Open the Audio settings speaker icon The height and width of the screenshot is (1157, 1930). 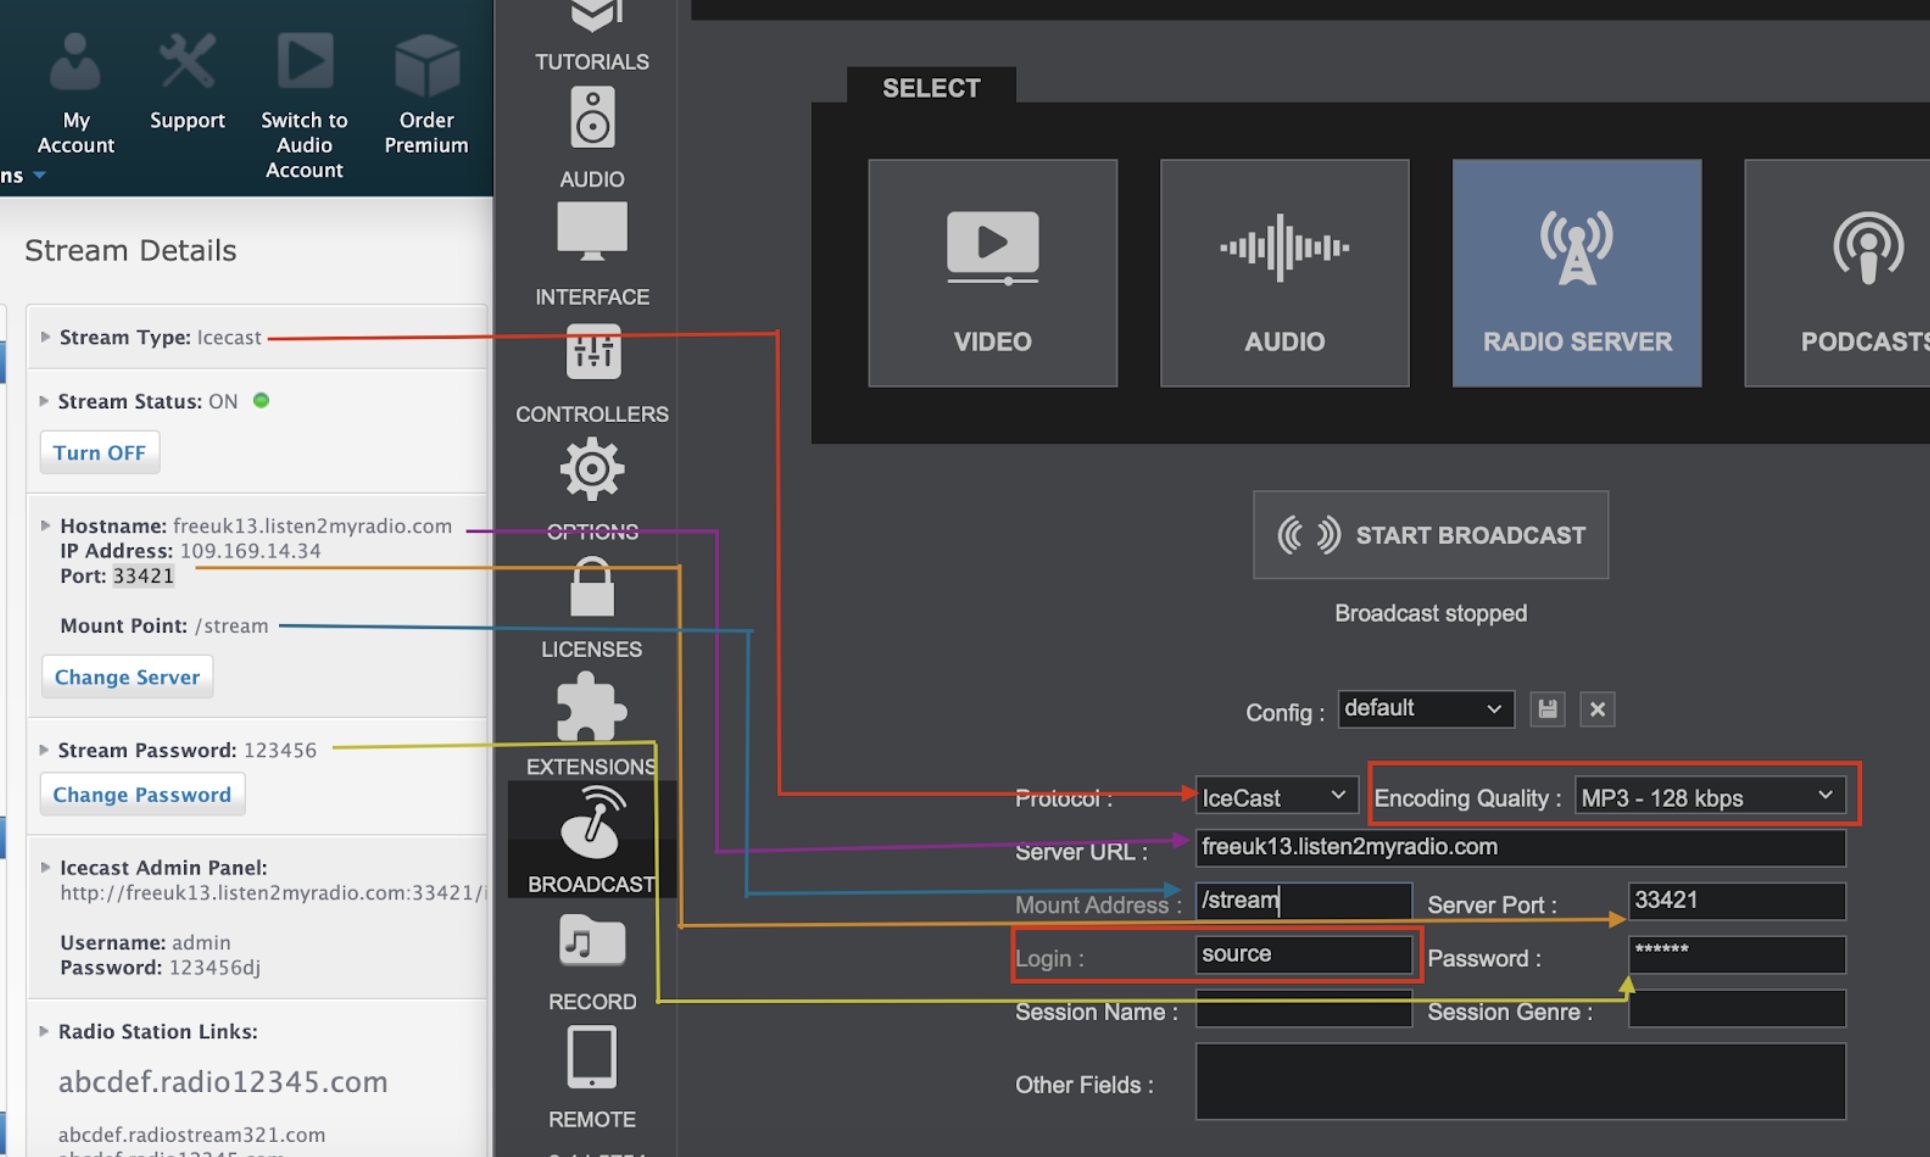point(592,118)
